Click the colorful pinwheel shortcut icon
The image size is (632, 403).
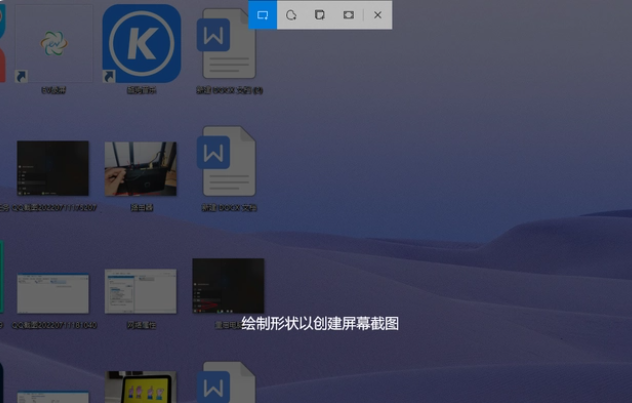pos(53,43)
